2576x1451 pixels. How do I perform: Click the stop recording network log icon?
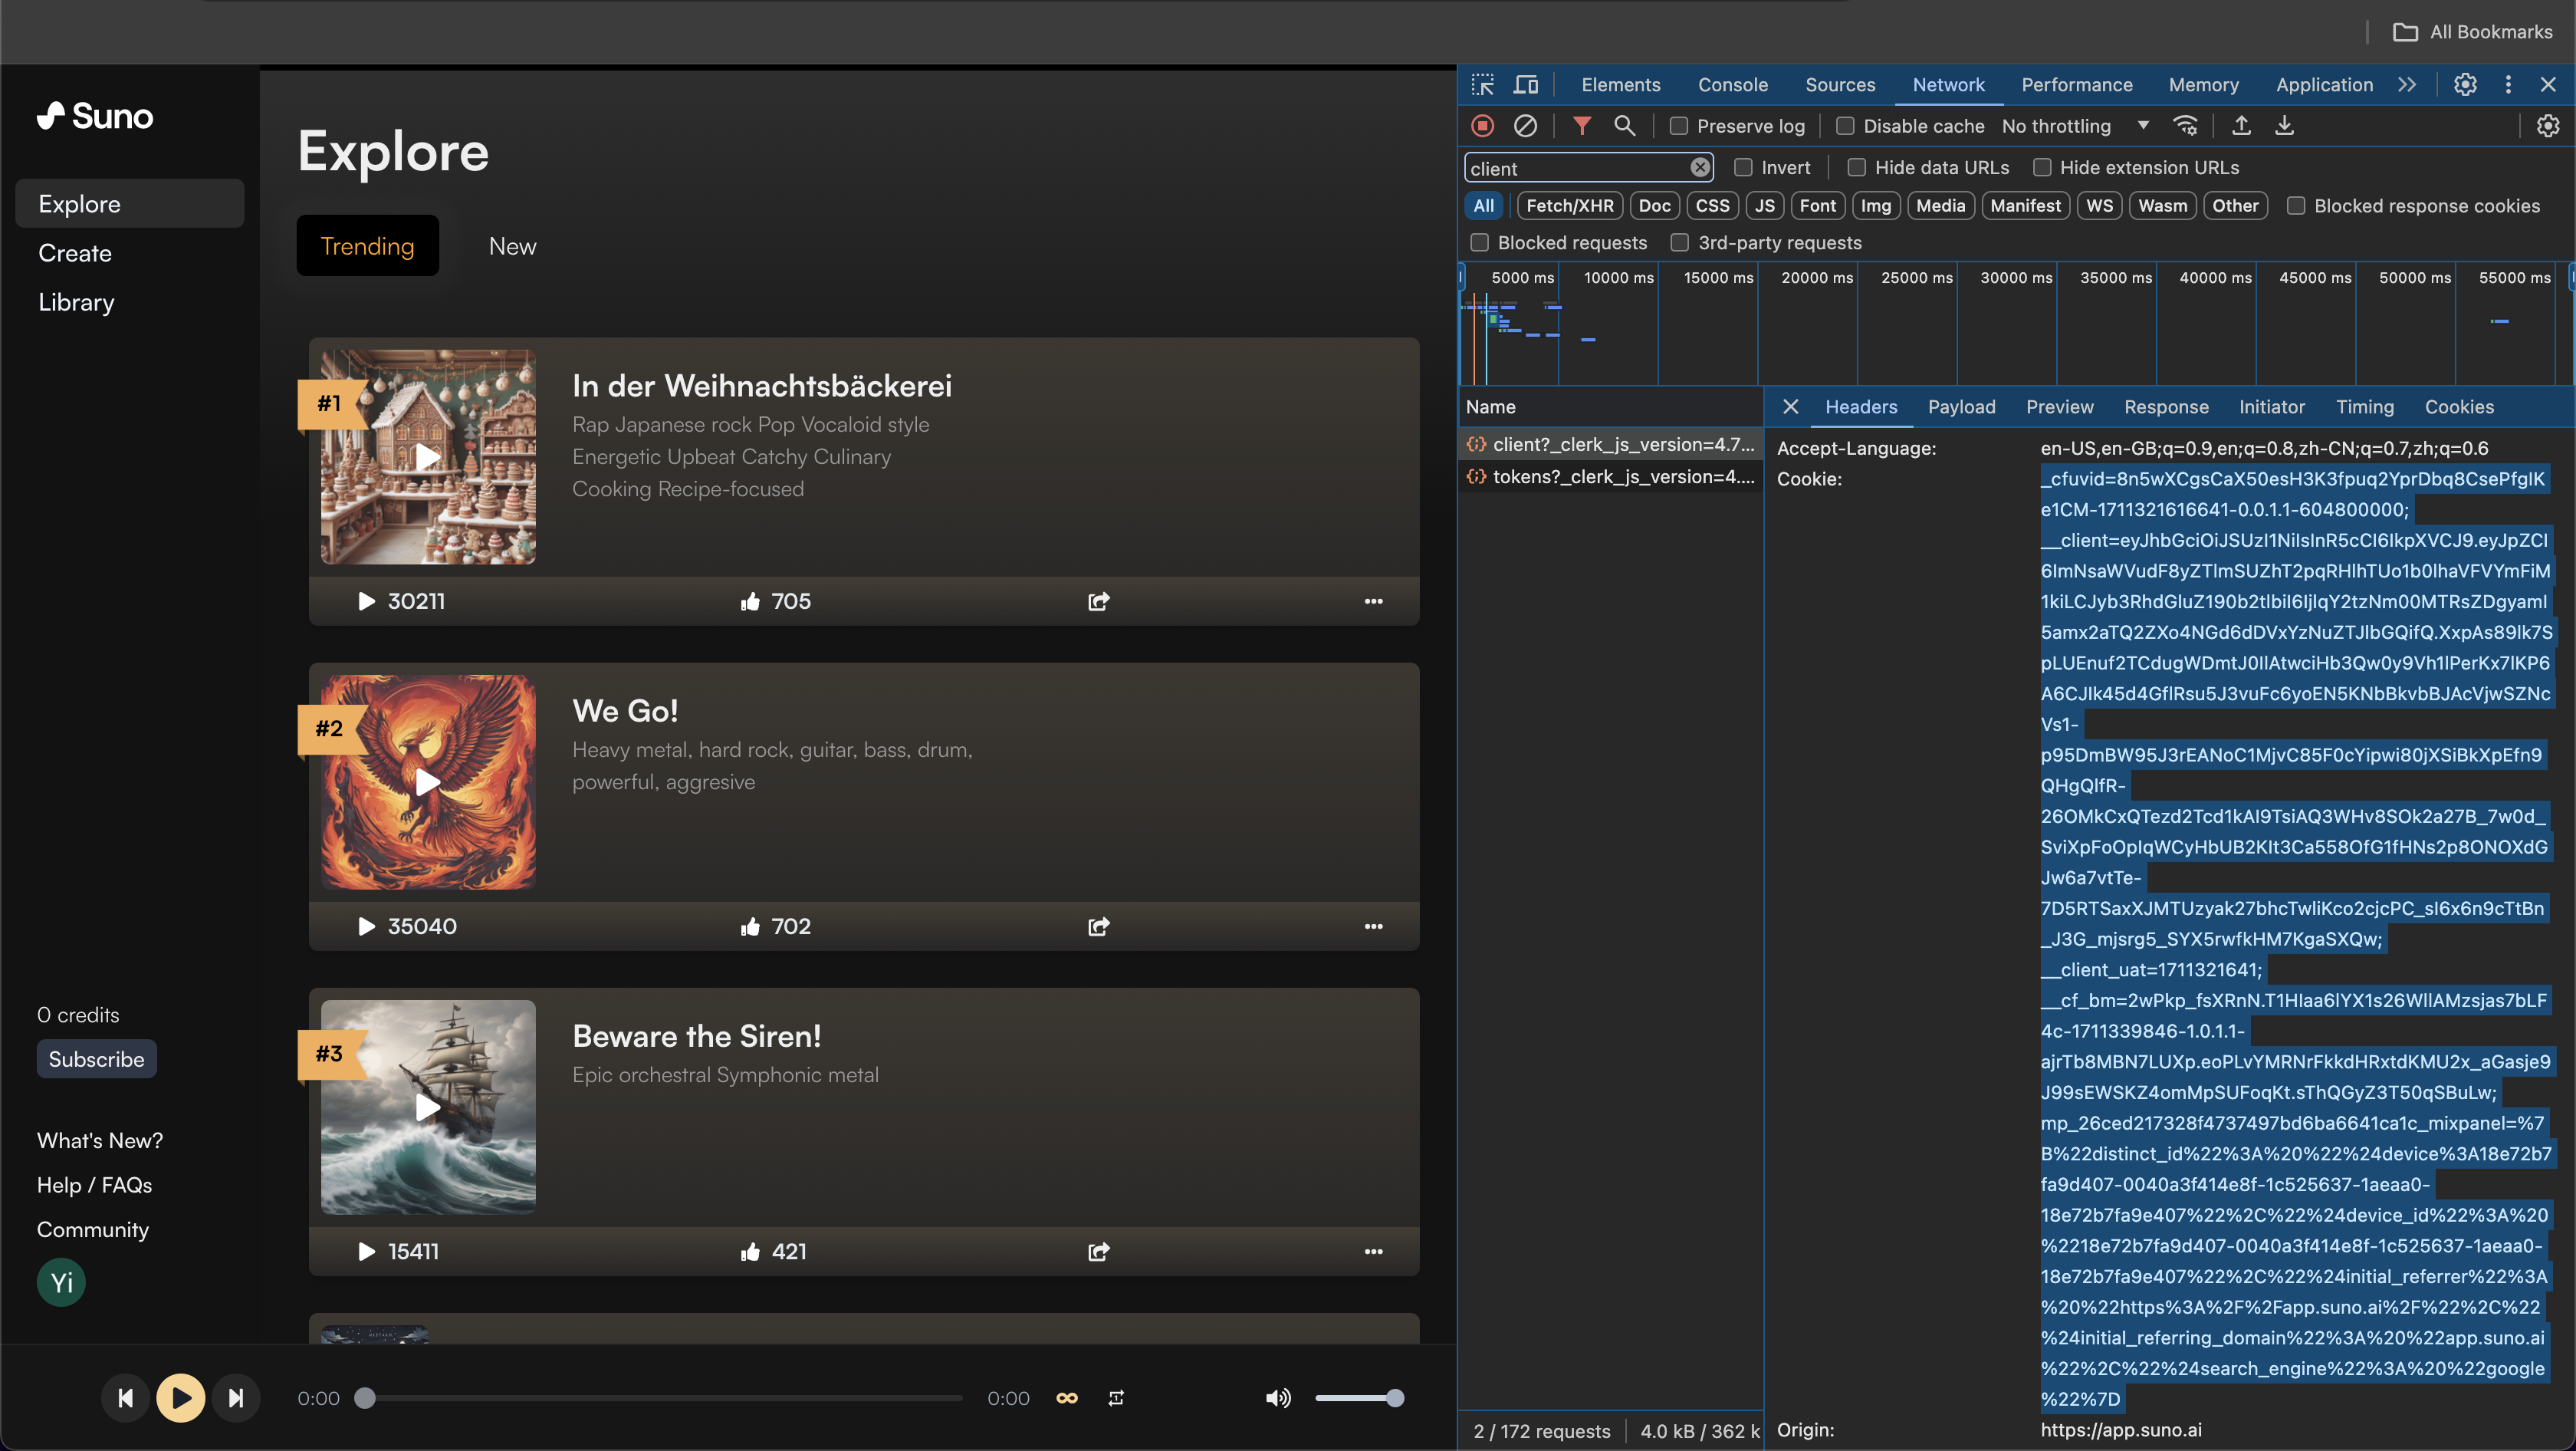coord(1482,126)
